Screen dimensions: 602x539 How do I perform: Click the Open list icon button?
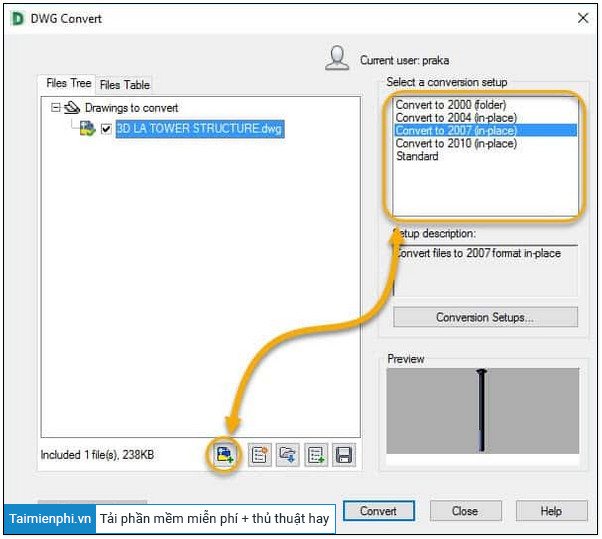(288, 455)
